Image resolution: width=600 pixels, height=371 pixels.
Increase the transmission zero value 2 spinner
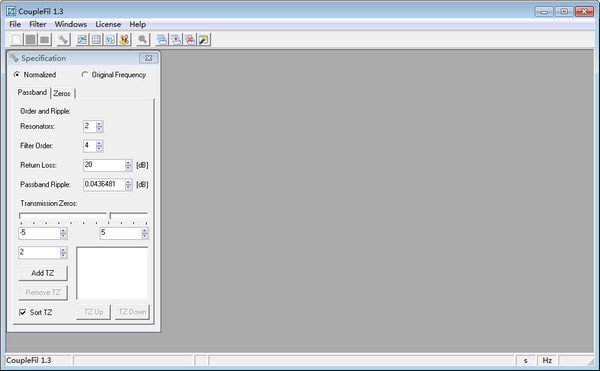click(x=64, y=250)
